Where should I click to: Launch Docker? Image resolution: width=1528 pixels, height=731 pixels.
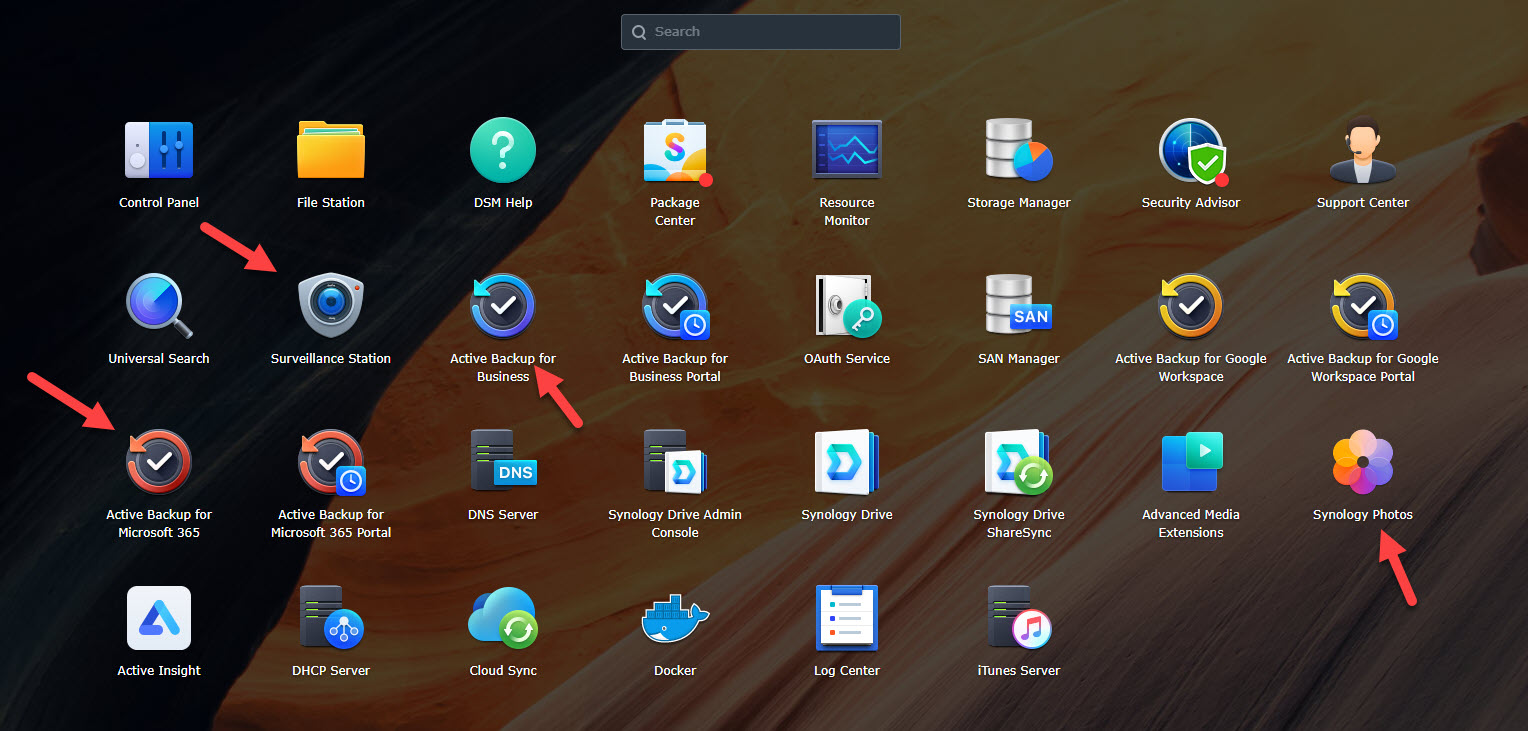point(675,618)
